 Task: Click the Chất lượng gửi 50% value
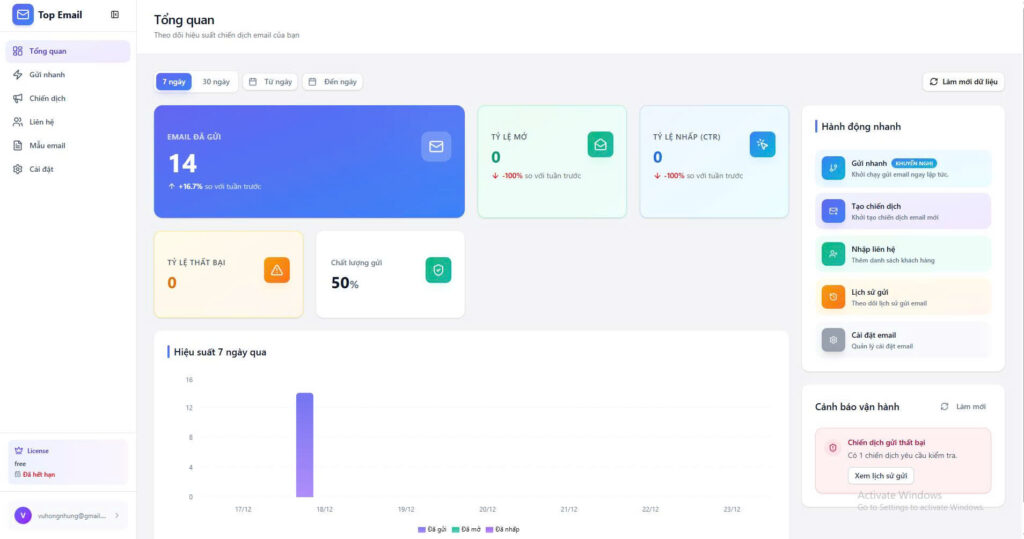click(345, 283)
